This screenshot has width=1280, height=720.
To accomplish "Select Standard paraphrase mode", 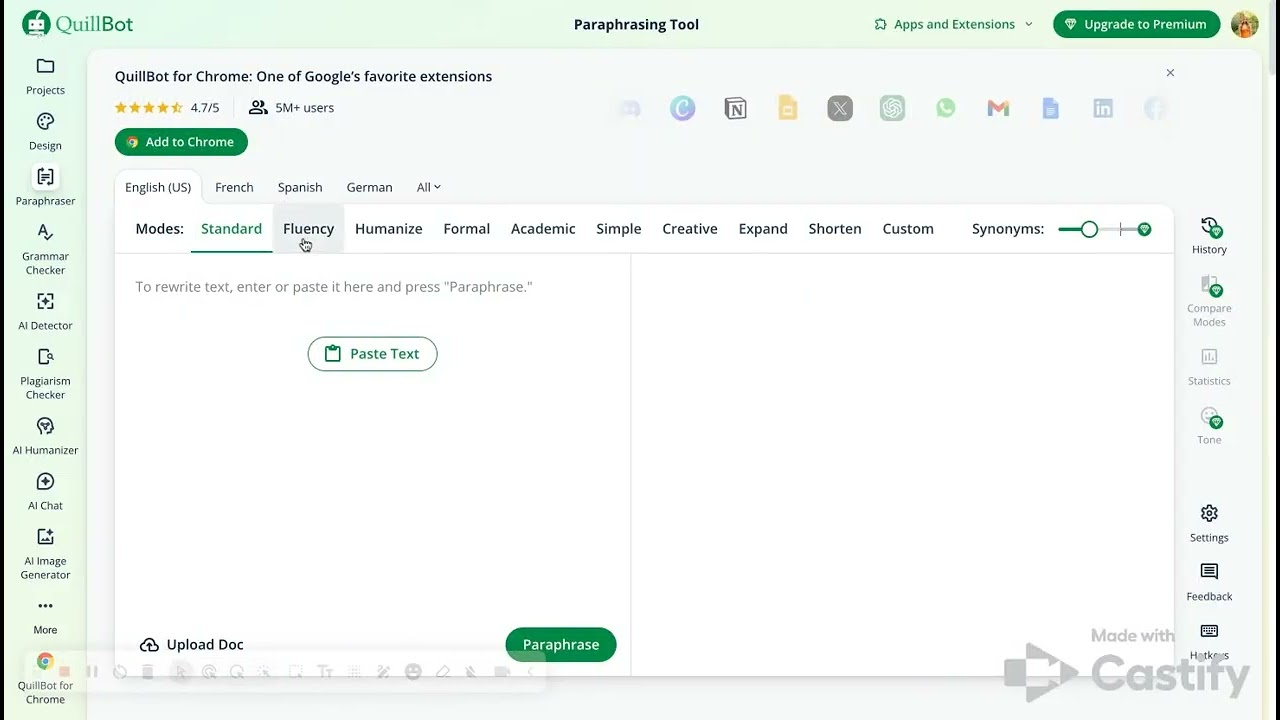I will point(231,229).
